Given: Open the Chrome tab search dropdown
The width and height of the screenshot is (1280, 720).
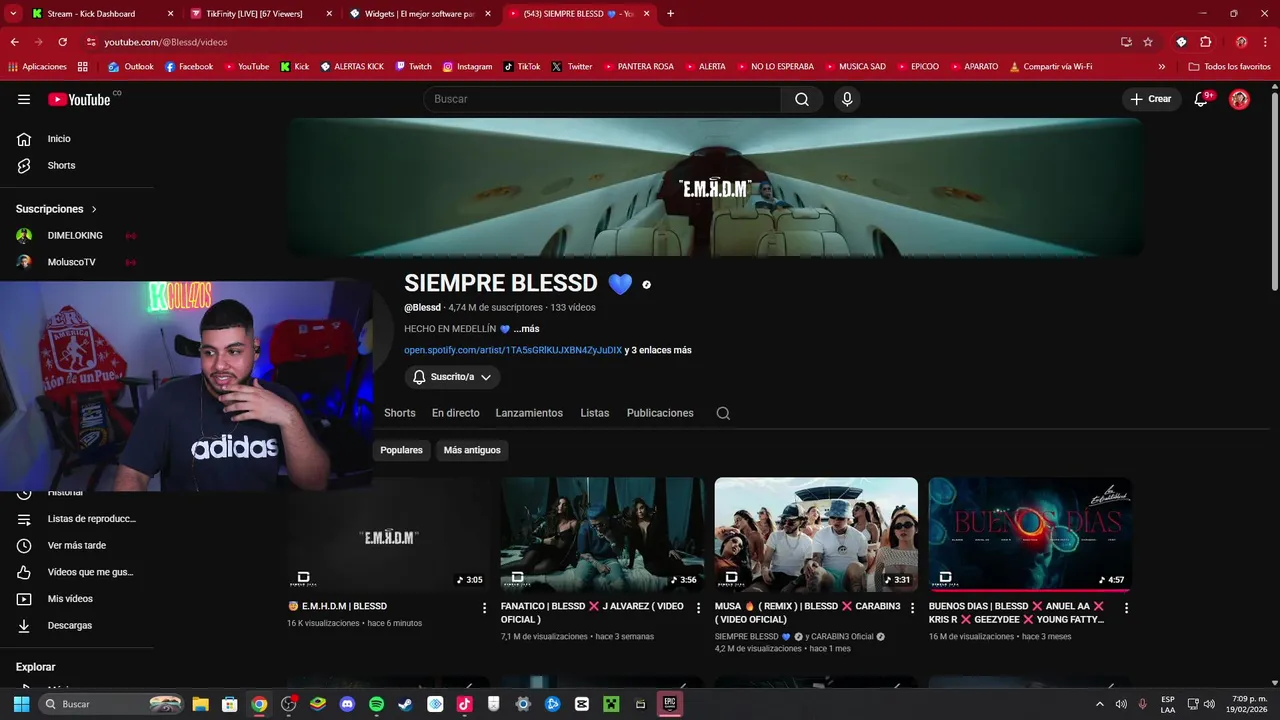Looking at the screenshot, I should pos(14,14).
